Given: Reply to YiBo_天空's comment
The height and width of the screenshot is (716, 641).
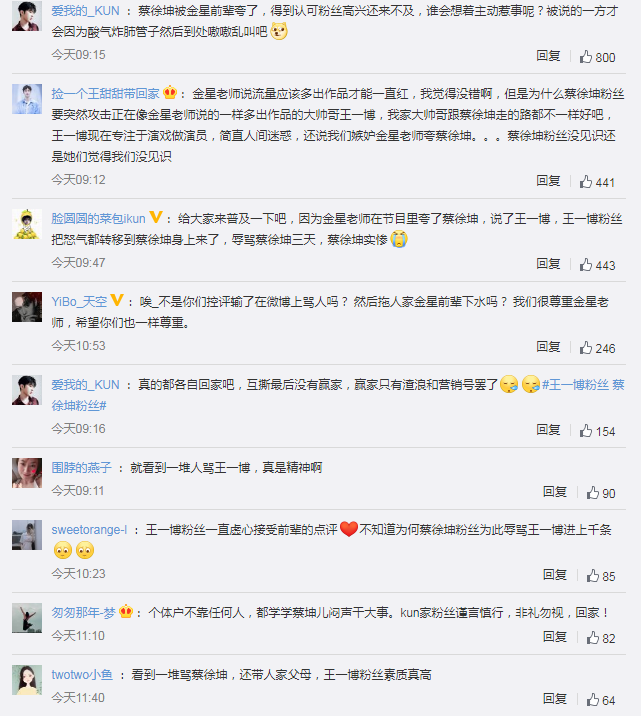Looking at the screenshot, I should click(x=548, y=347).
